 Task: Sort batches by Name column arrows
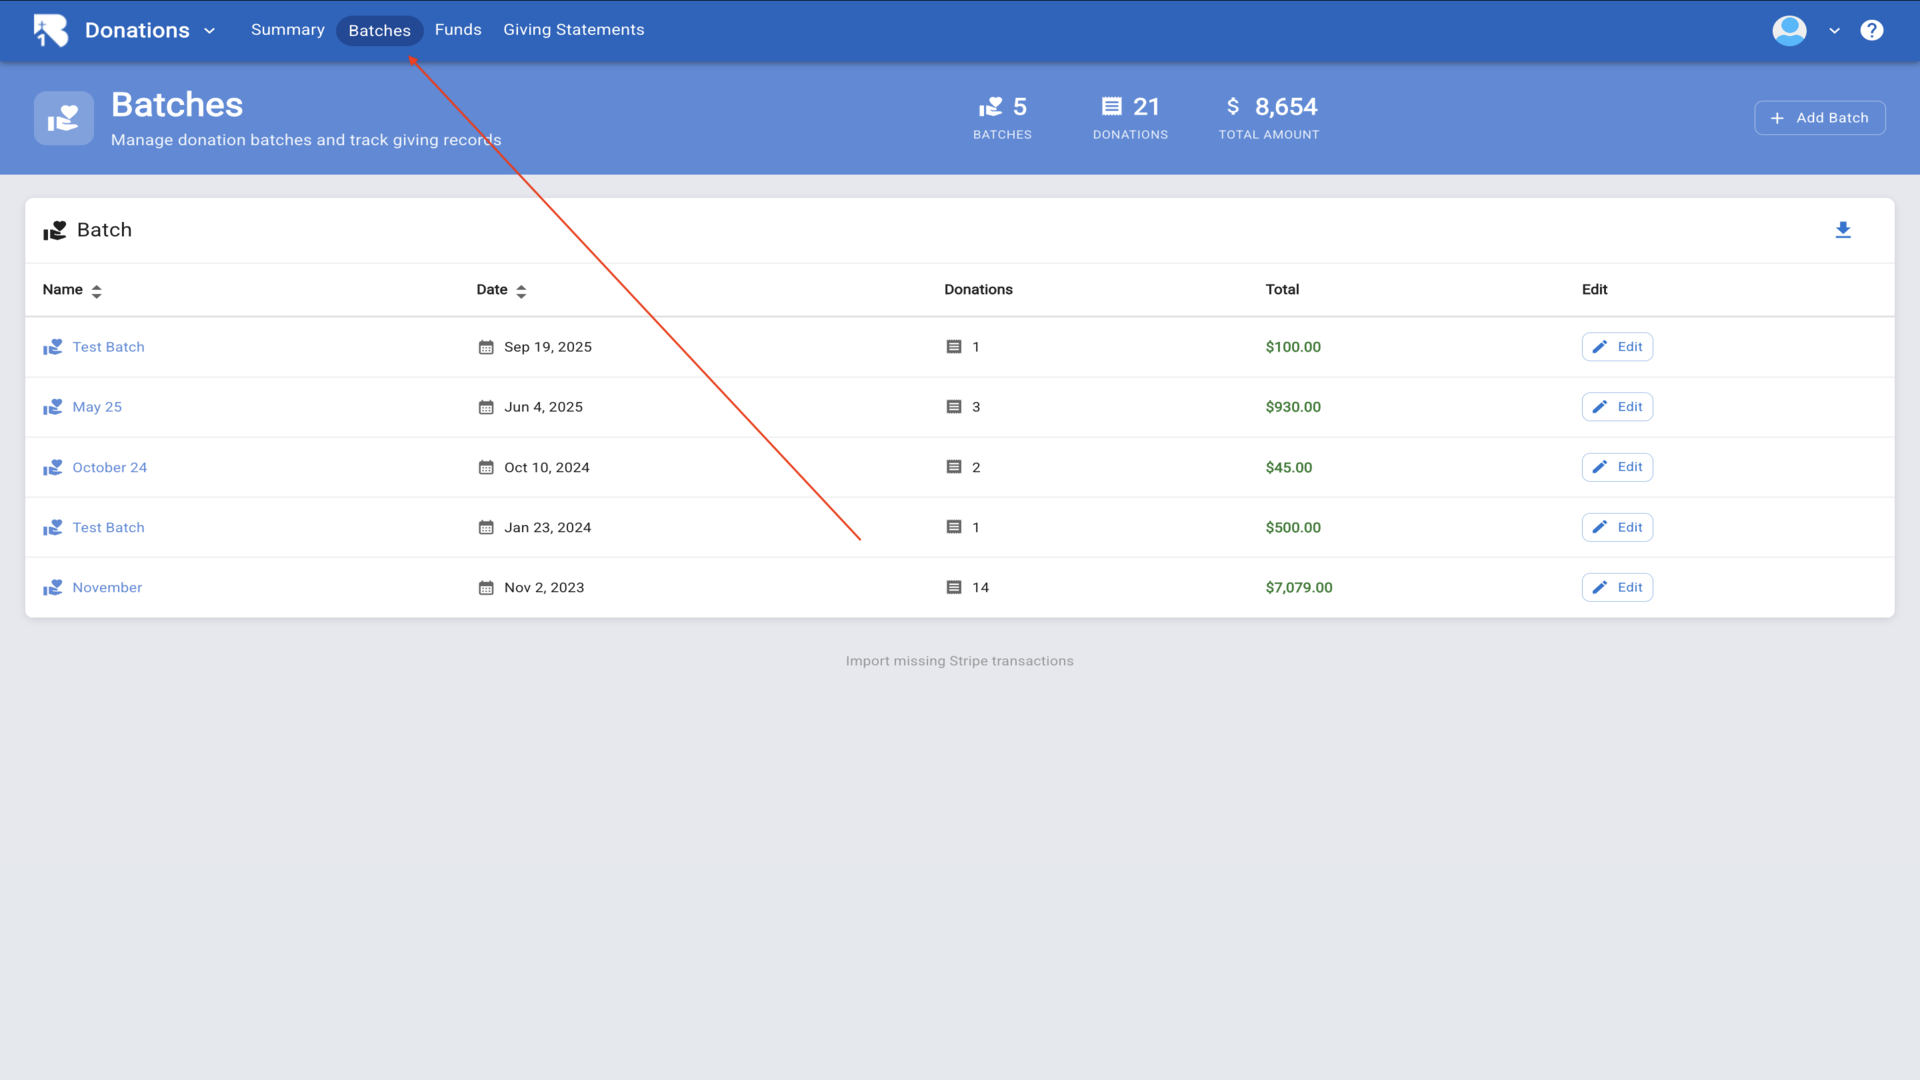coord(97,291)
